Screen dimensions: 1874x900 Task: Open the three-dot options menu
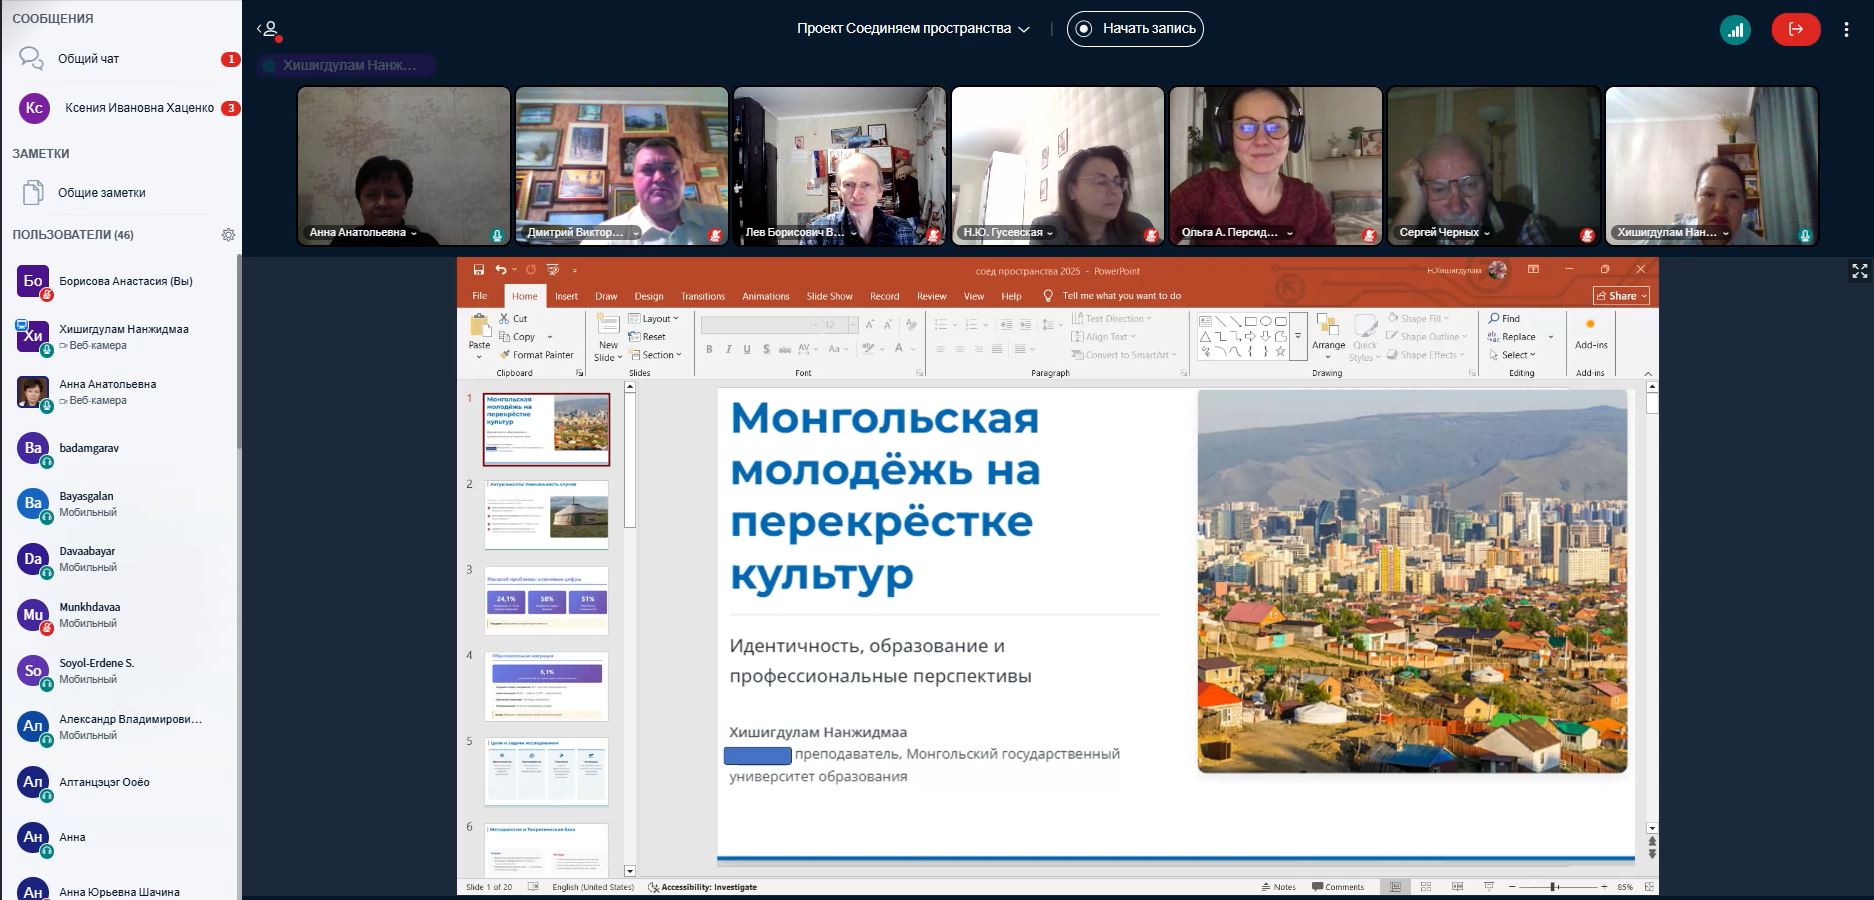tap(1846, 29)
